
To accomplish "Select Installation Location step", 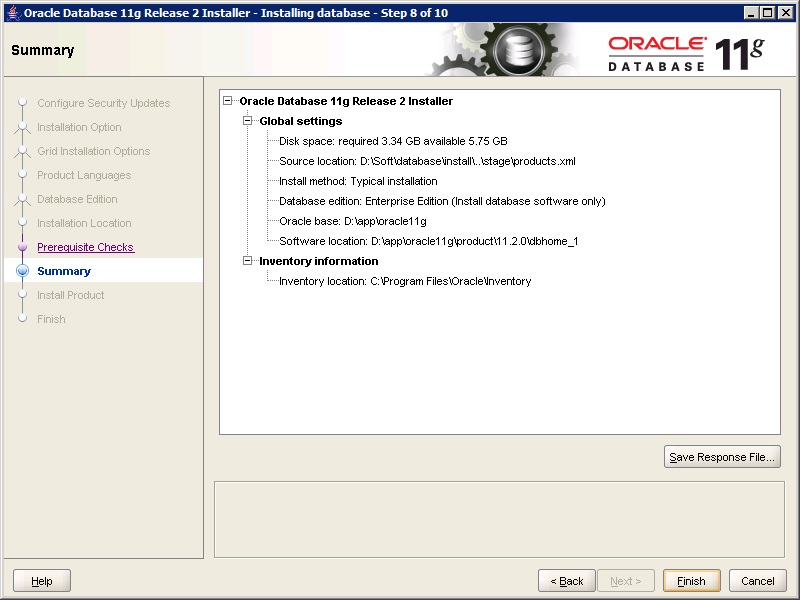I will point(84,223).
